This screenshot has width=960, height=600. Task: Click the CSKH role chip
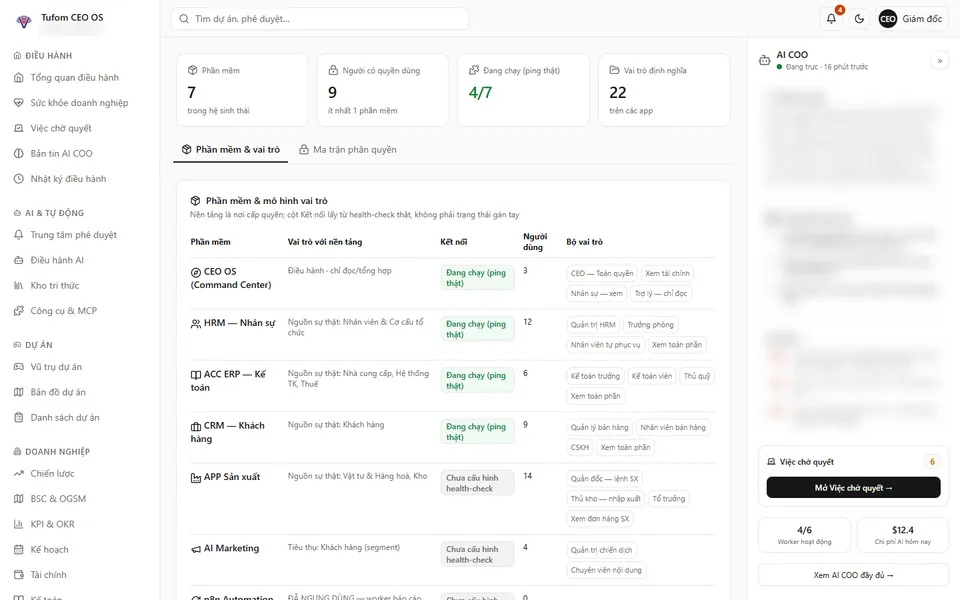(x=580, y=448)
